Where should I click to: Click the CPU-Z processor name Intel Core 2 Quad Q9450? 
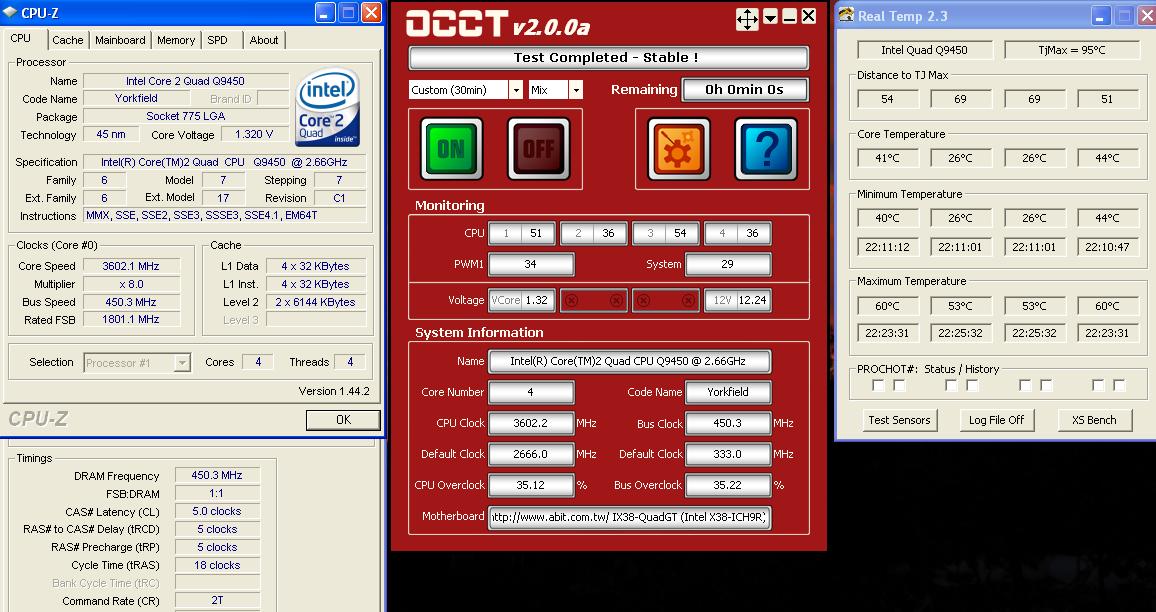[186, 81]
